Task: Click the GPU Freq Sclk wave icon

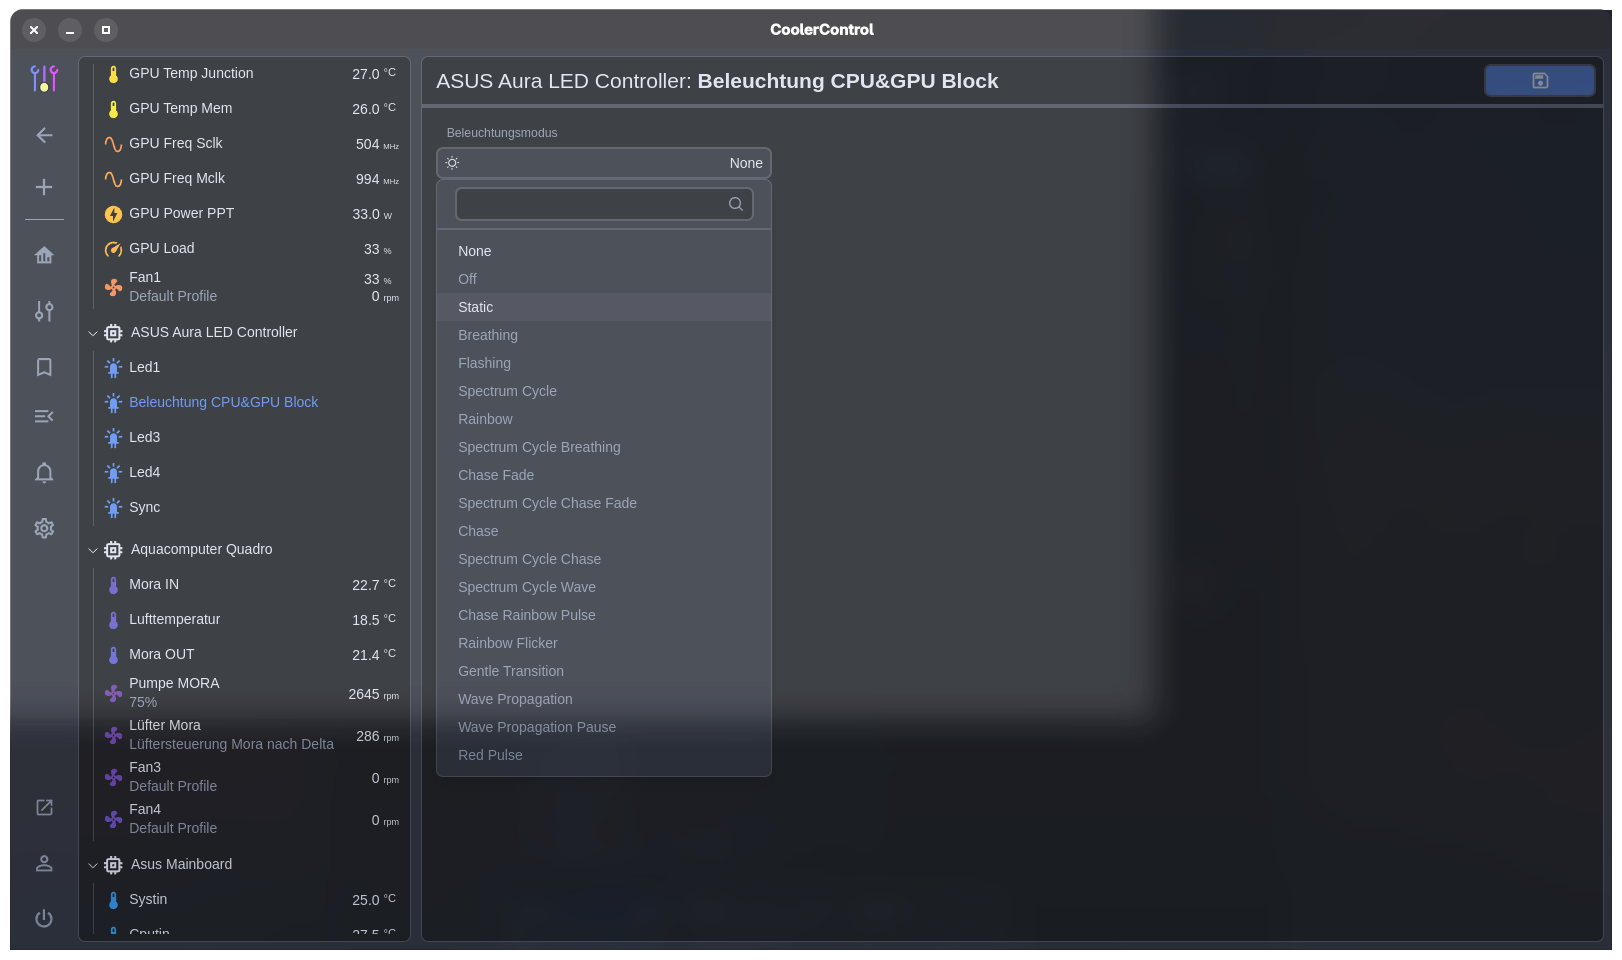Action: tap(113, 144)
